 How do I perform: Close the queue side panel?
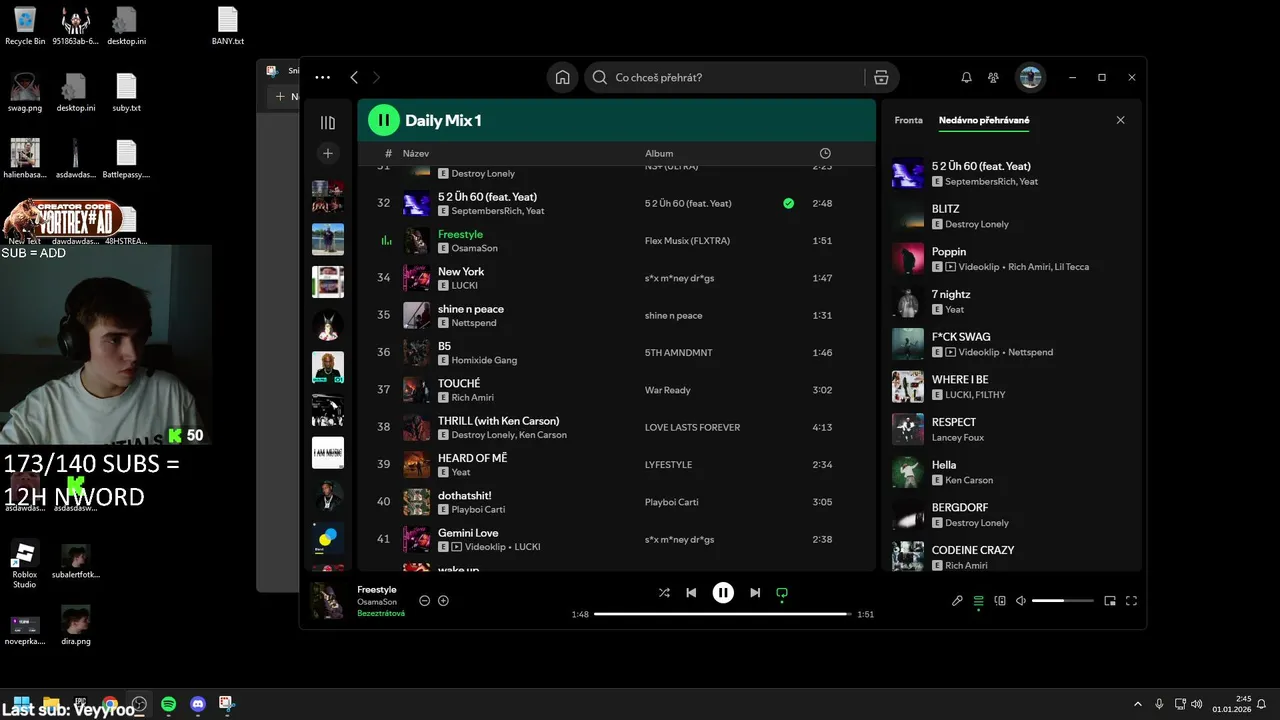pyautogui.click(x=1120, y=120)
